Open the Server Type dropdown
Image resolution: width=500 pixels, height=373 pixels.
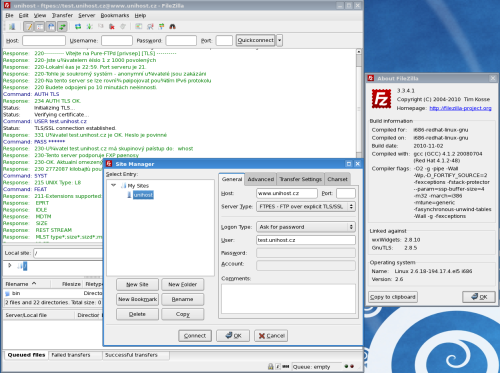tap(306, 207)
